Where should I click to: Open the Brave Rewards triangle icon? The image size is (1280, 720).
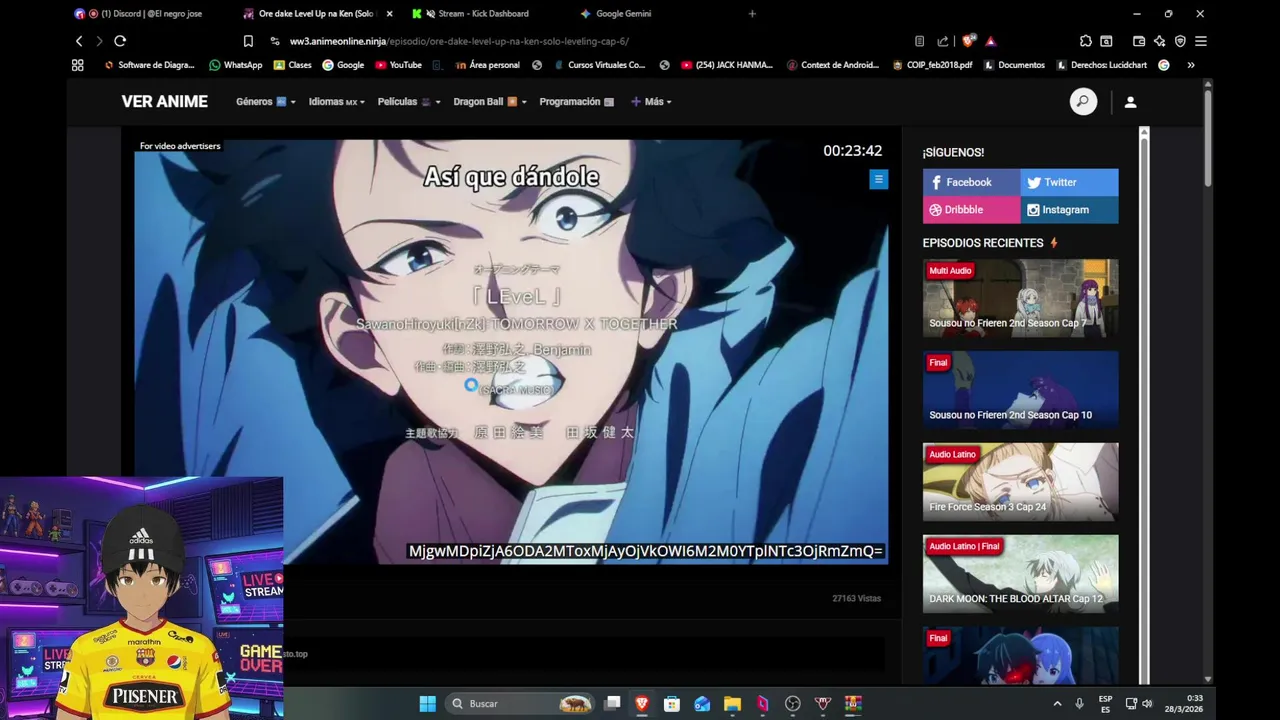(x=990, y=41)
